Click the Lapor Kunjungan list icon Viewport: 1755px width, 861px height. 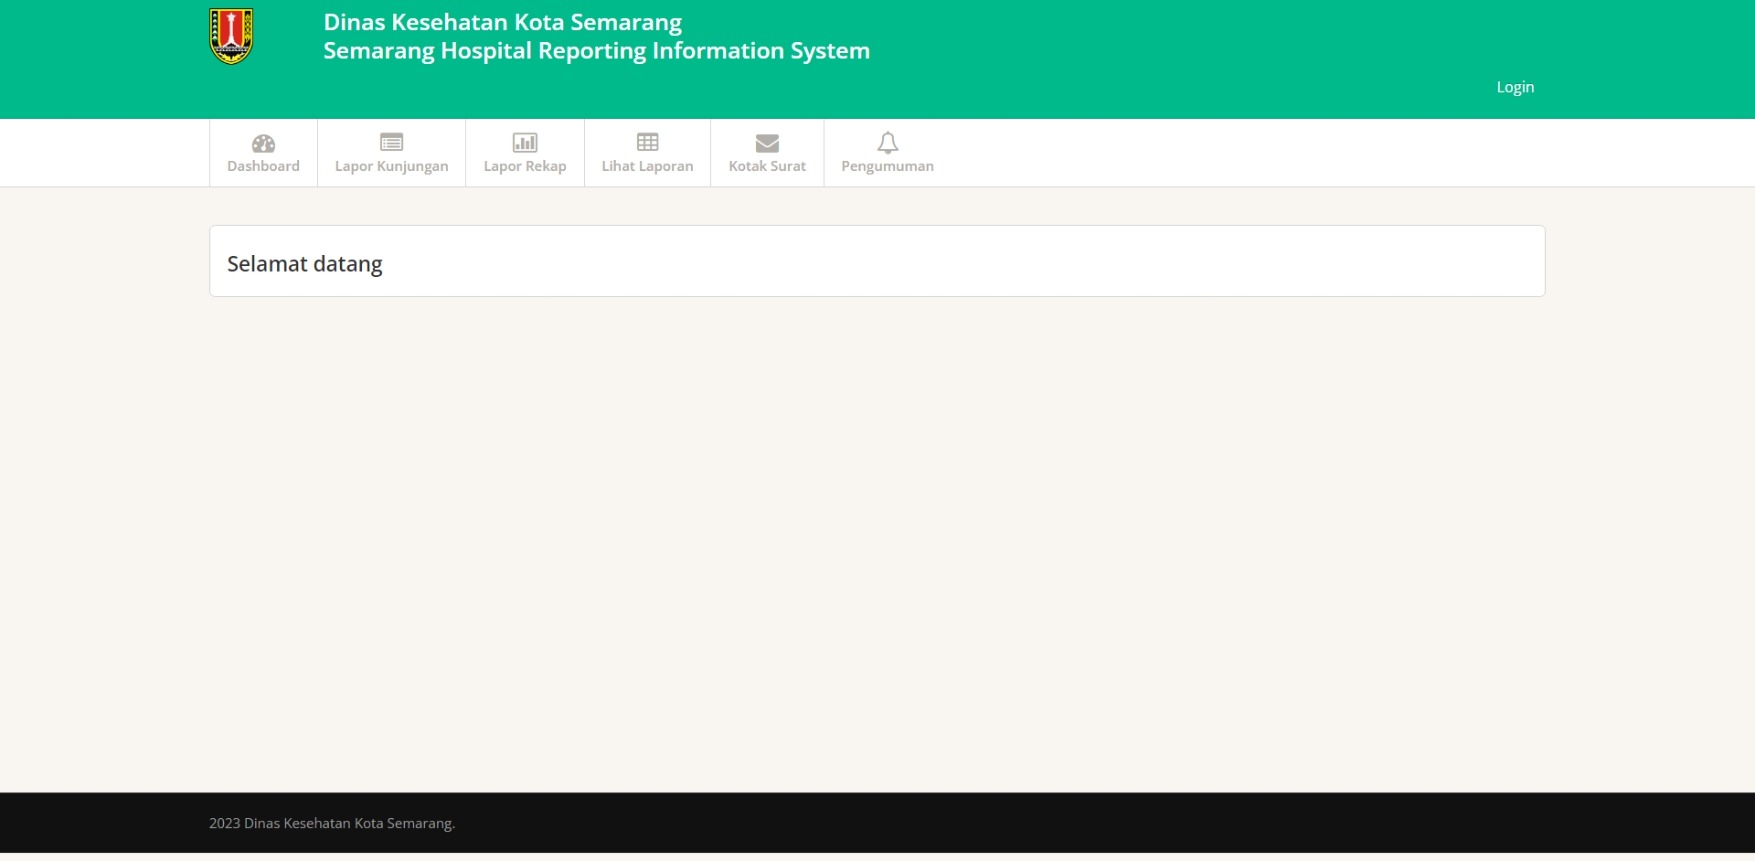391,142
